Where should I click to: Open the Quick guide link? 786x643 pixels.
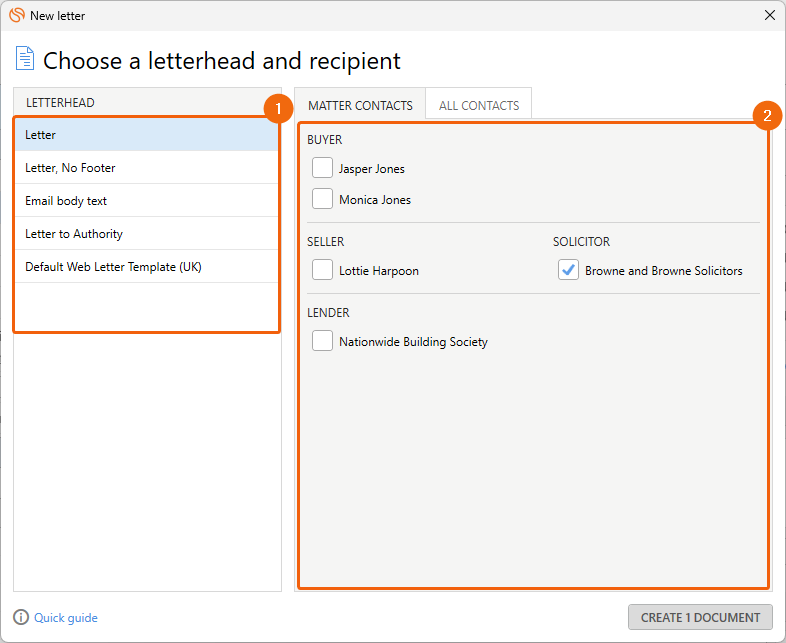tap(66, 617)
